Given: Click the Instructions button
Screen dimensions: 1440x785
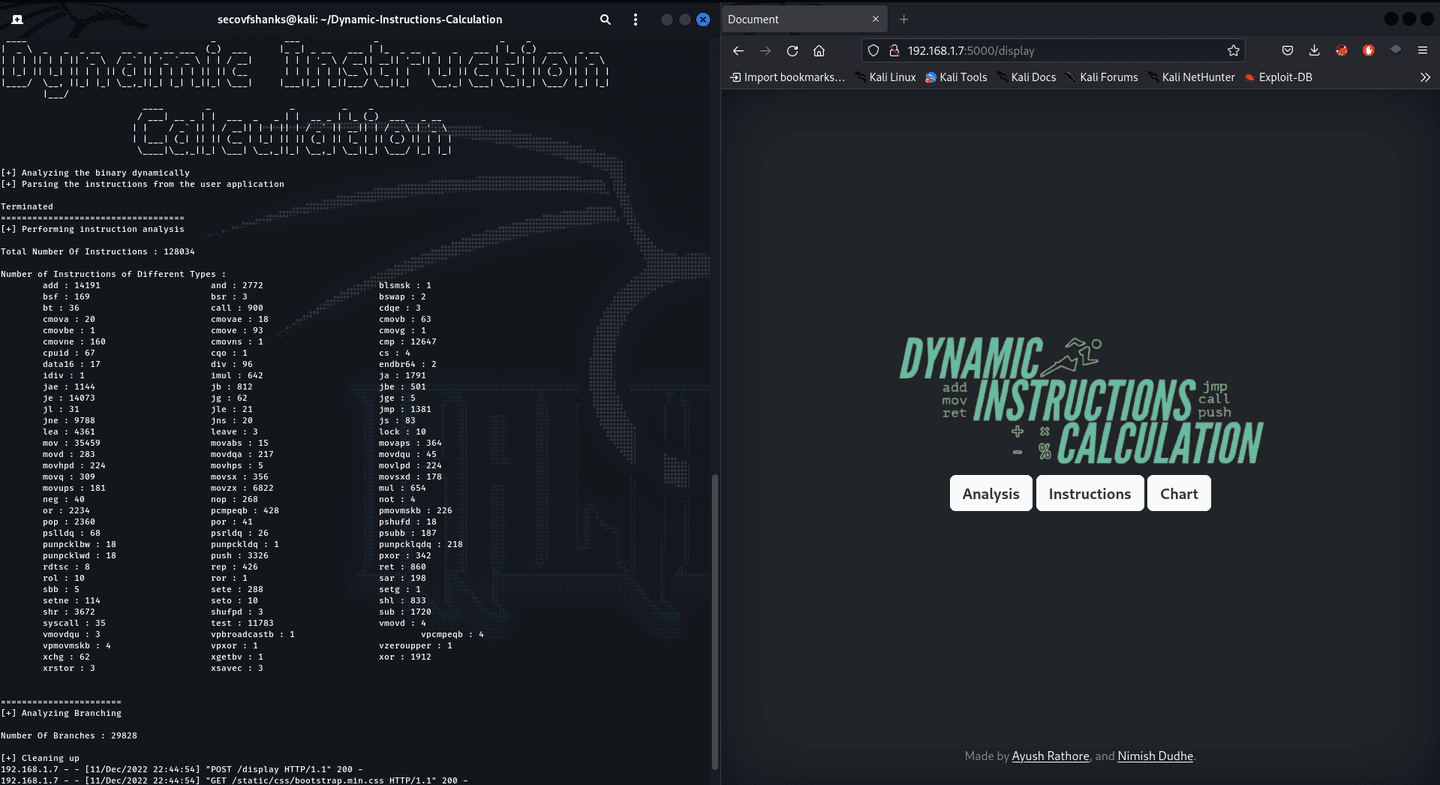Looking at the screenshot, I should click(1090, 493).
